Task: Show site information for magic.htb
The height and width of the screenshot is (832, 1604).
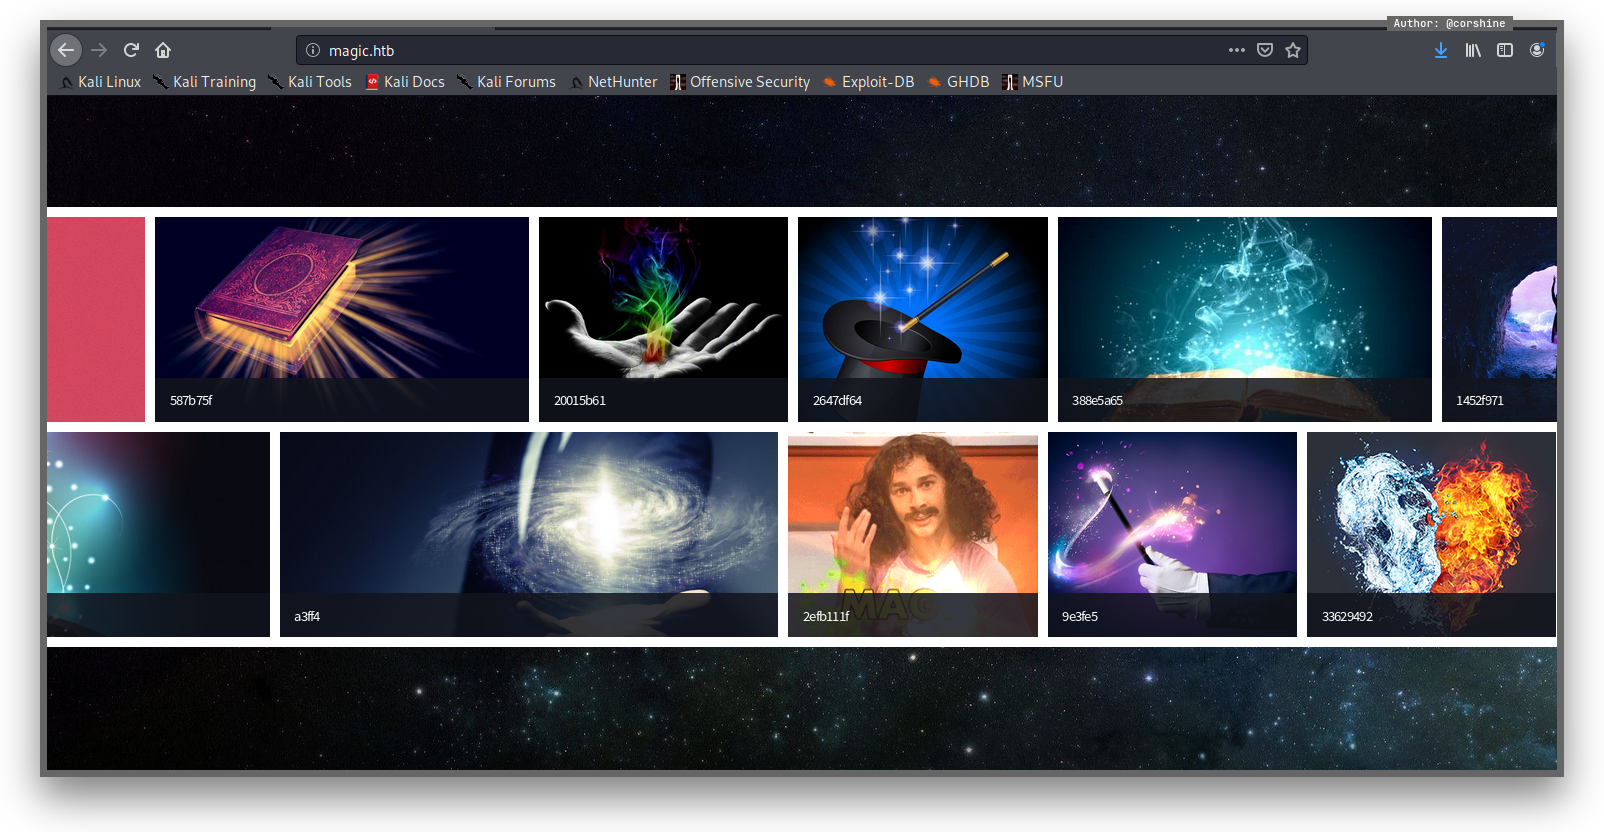Action: [313, 50]
